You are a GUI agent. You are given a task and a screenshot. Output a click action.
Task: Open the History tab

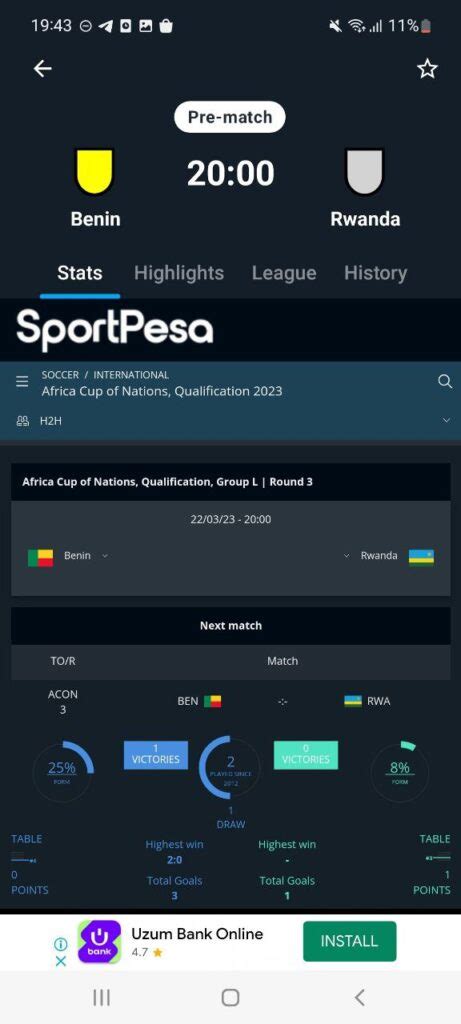point(375,273)
